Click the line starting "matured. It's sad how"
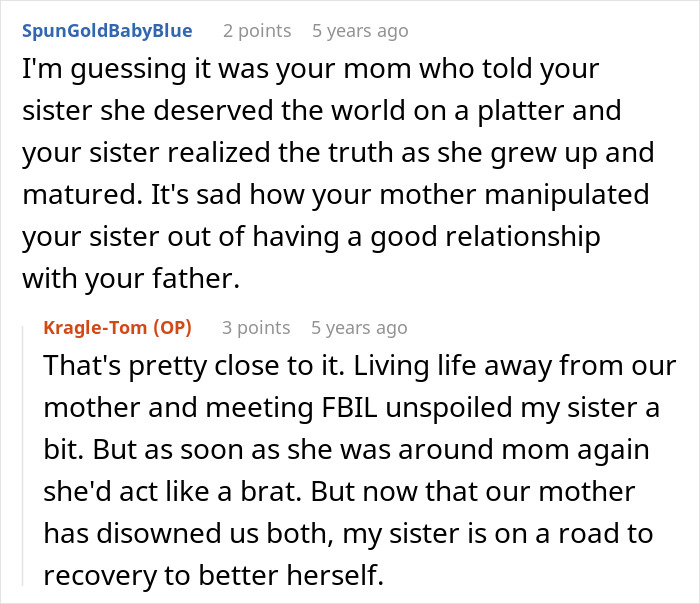This screenshot has width=700, height=604. pyautogui.click(x=336, y=195)
